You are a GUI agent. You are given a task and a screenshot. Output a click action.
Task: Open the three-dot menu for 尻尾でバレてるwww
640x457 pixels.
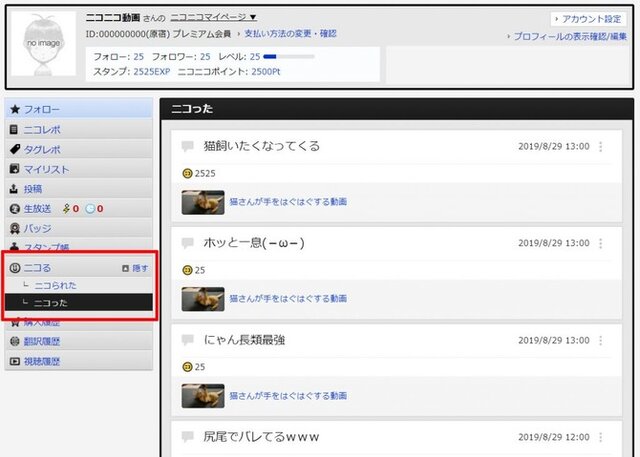(600, 437)
